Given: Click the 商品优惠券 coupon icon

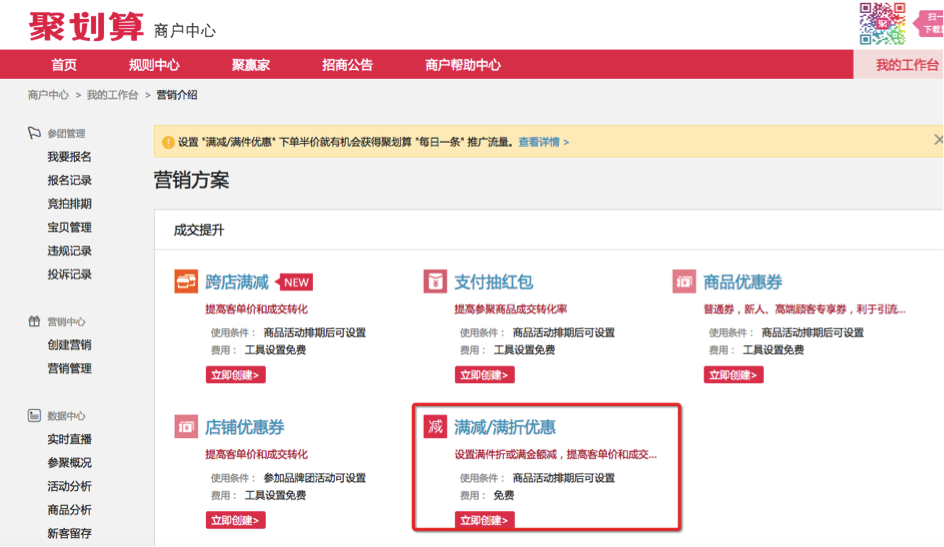Looking at the screenshot, I should click(x=684, y=282).
